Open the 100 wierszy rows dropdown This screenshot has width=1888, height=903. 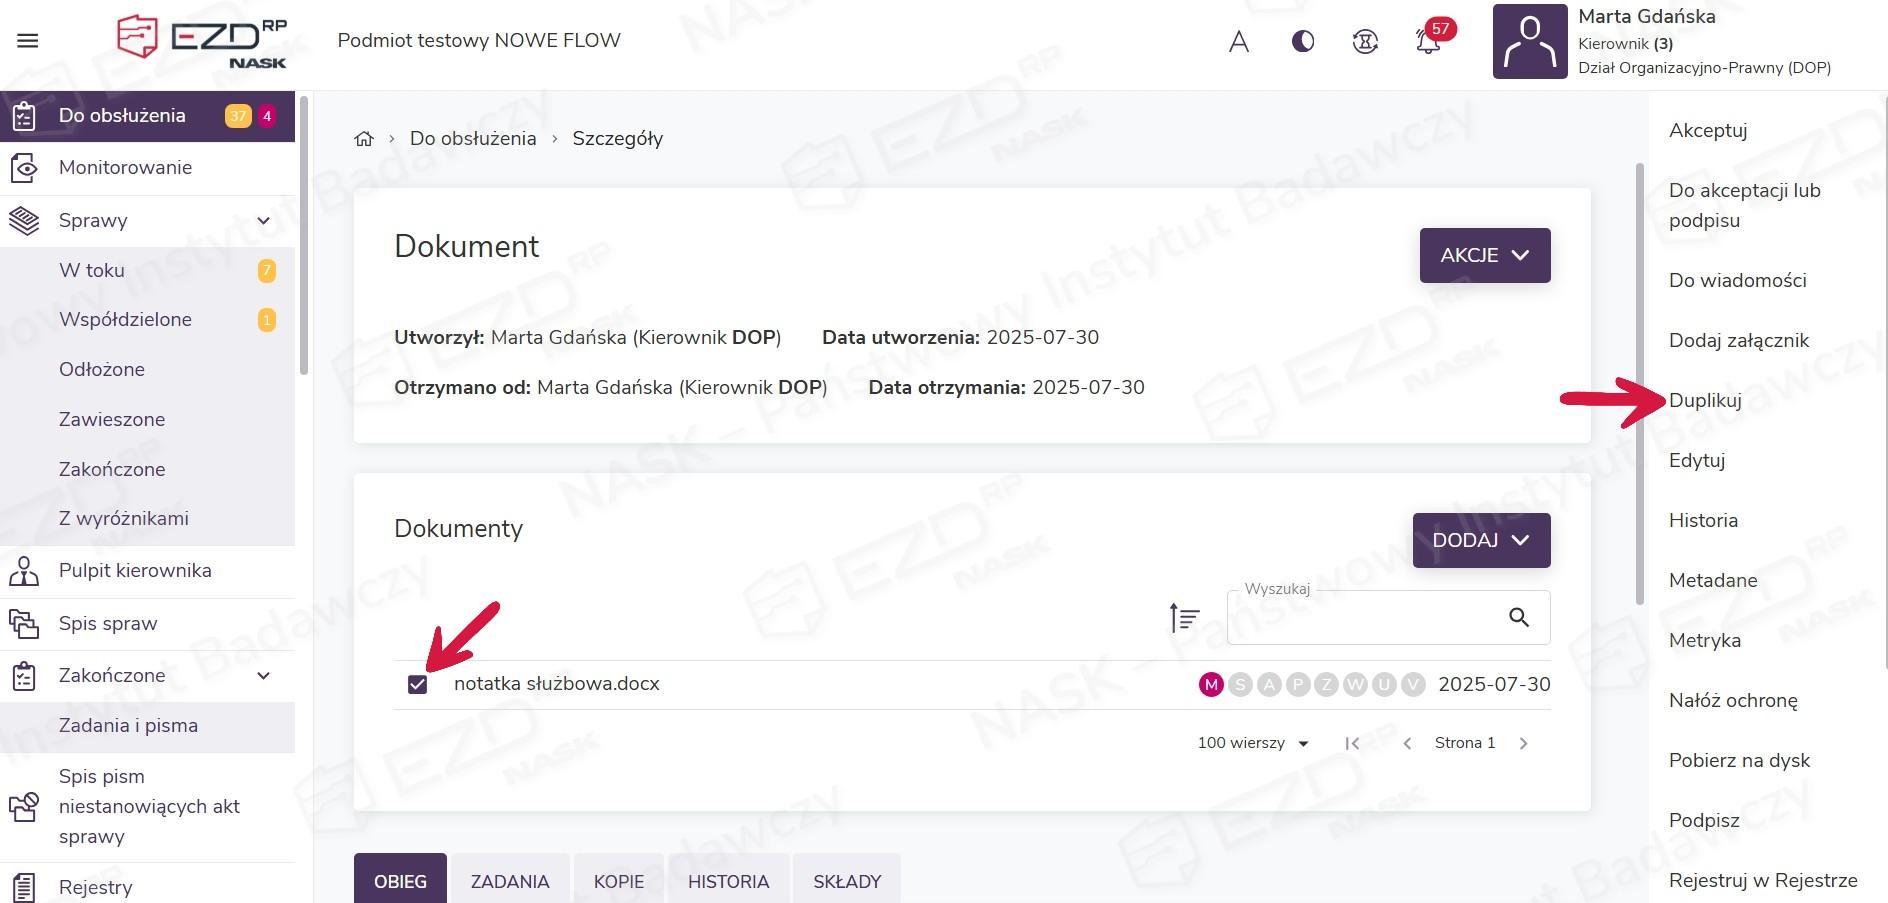(1253, 743)
